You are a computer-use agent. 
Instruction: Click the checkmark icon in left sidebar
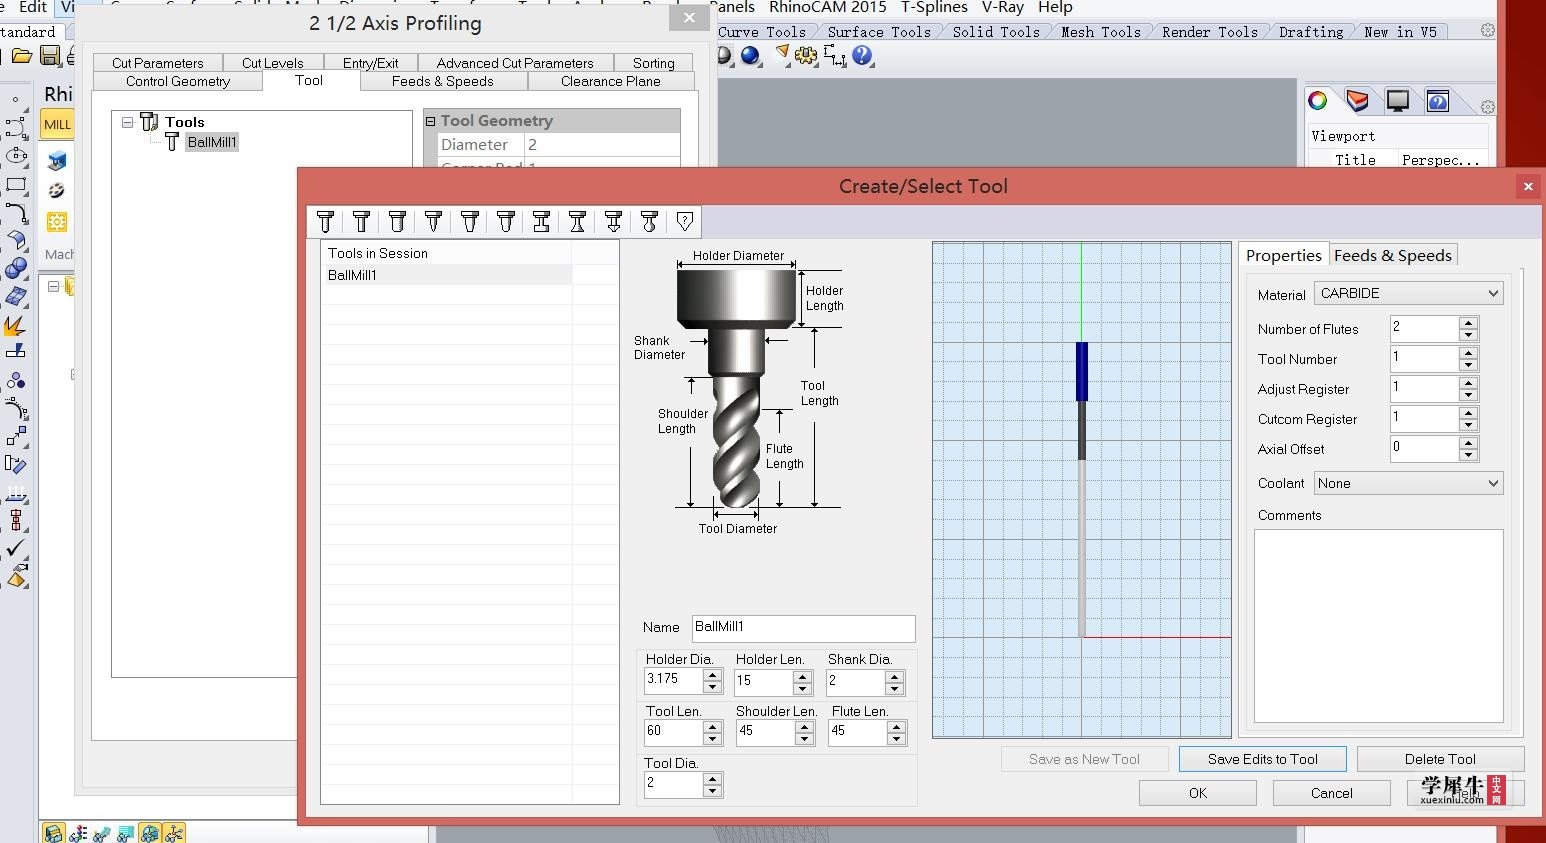[16, 548]
